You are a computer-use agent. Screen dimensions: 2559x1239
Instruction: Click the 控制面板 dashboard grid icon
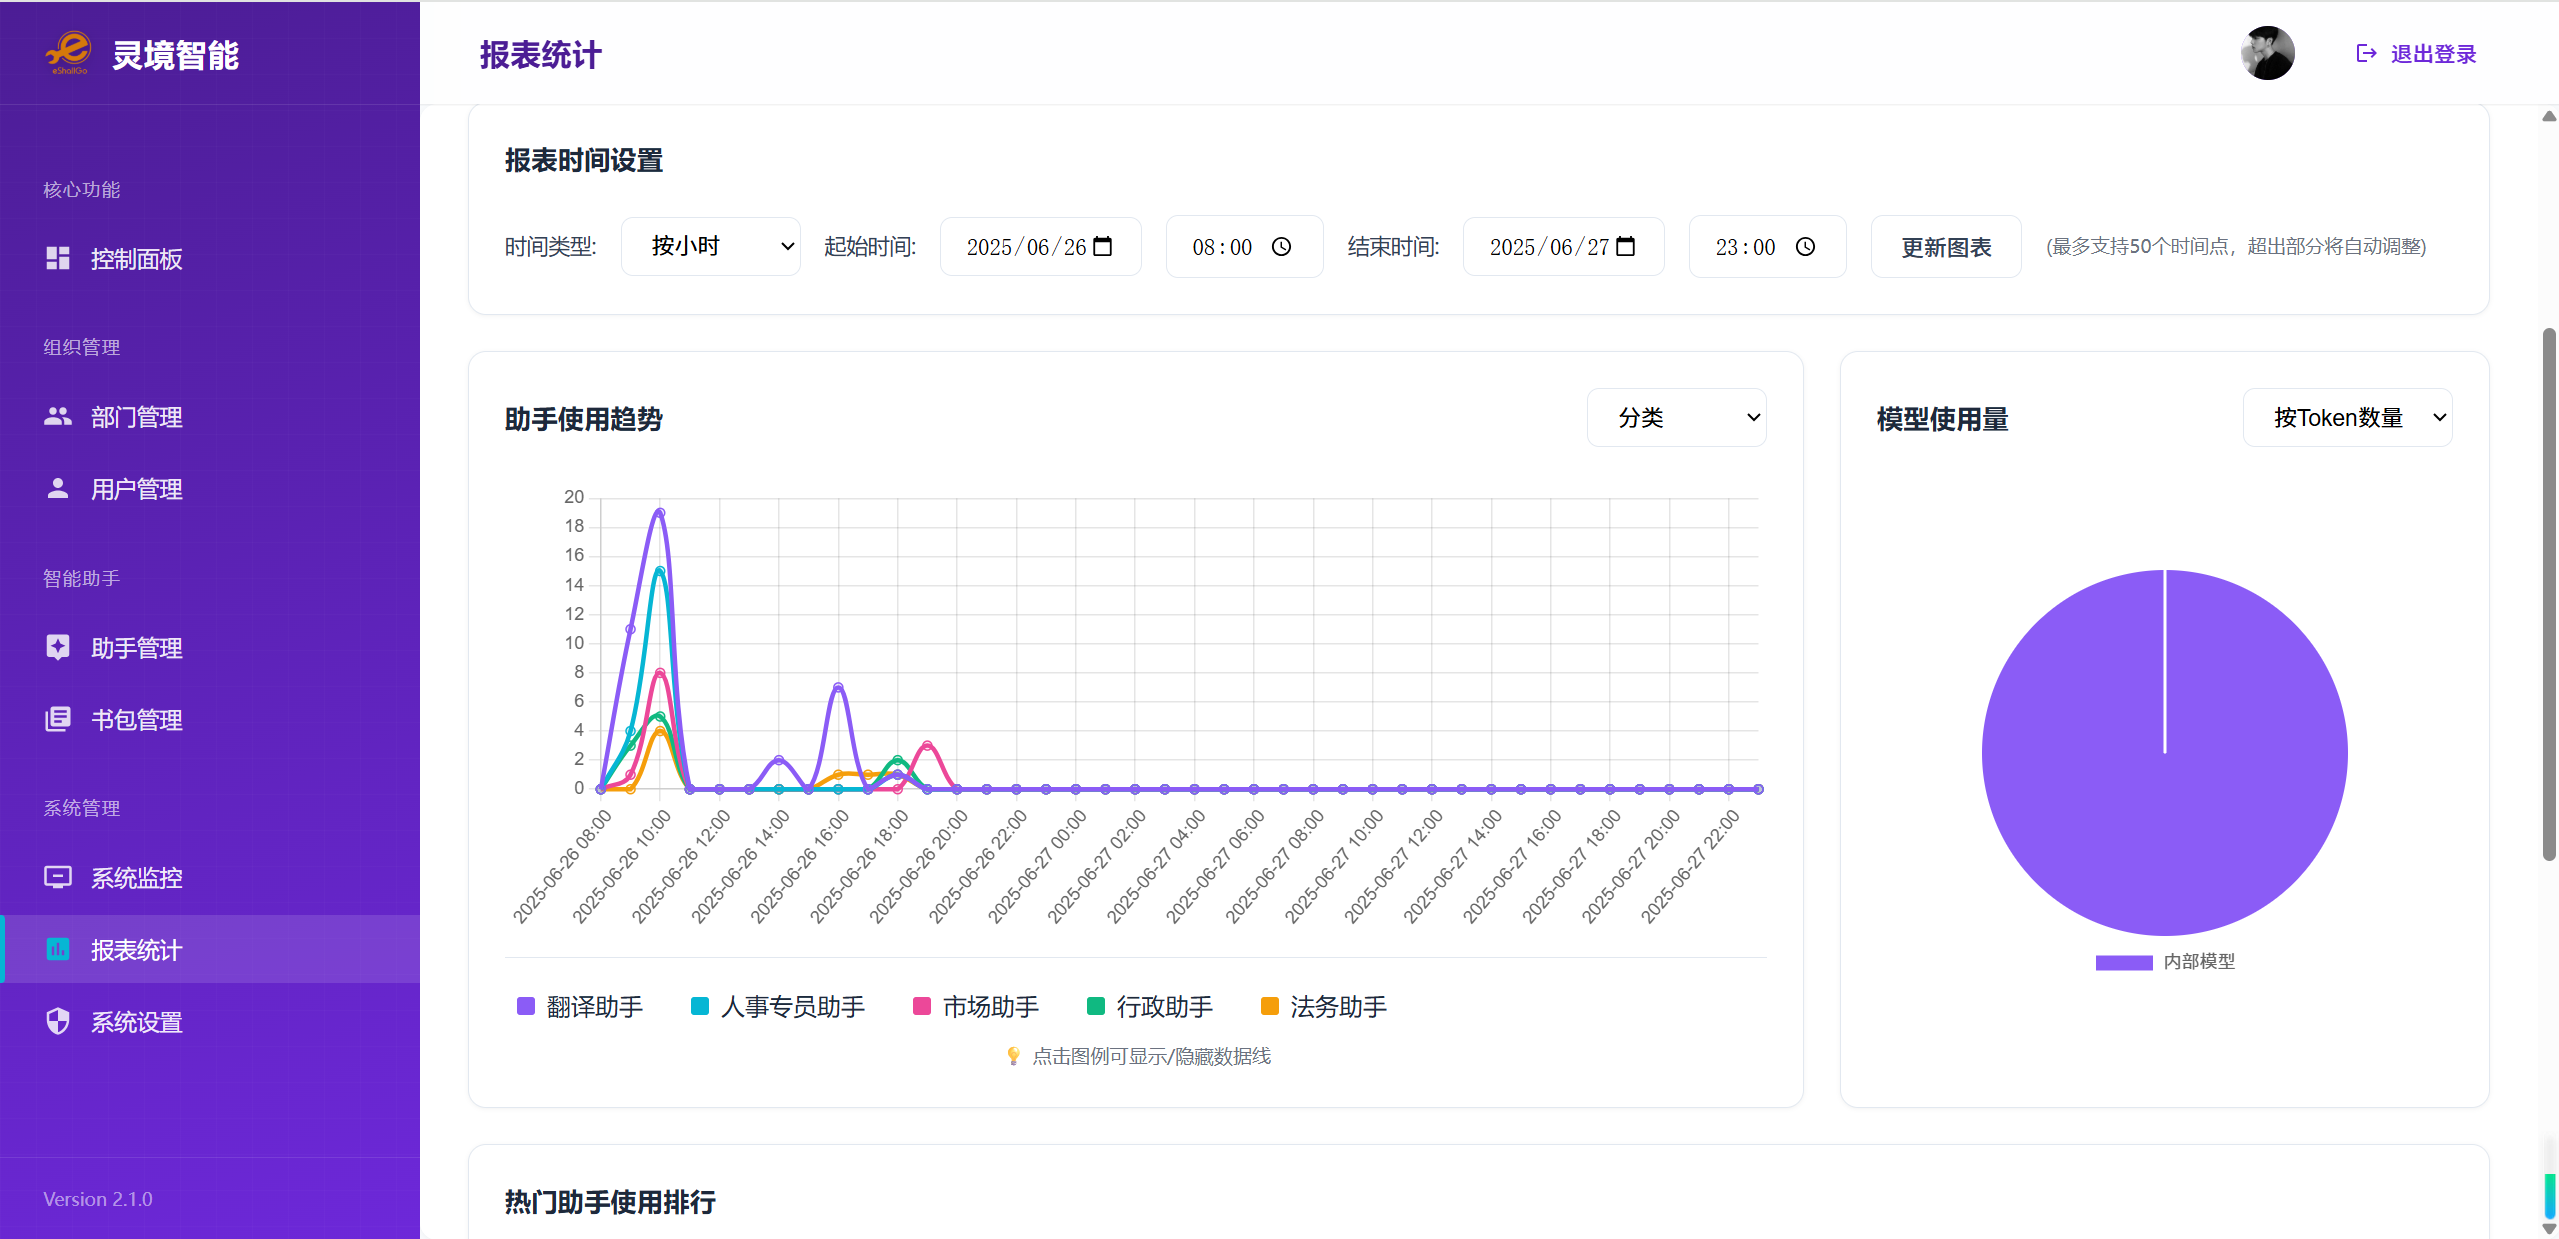[x=58, y=259]
